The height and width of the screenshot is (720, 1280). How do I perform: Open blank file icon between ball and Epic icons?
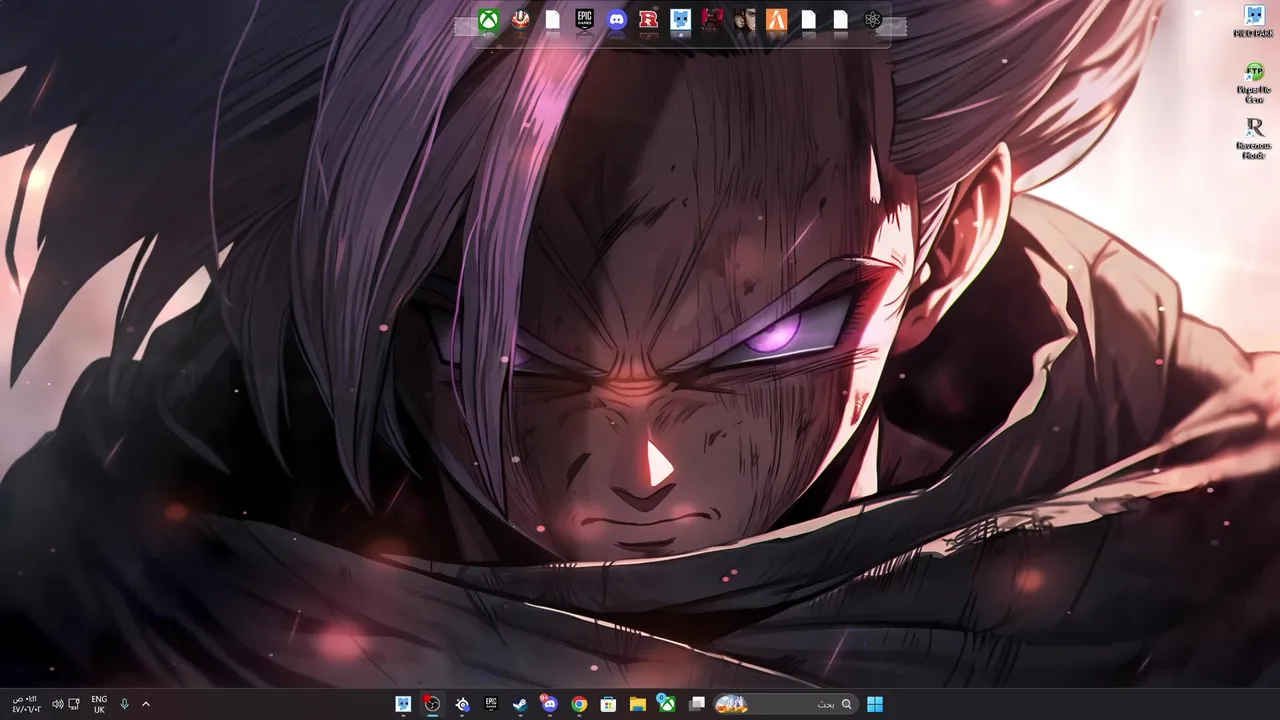click(552, 20)
